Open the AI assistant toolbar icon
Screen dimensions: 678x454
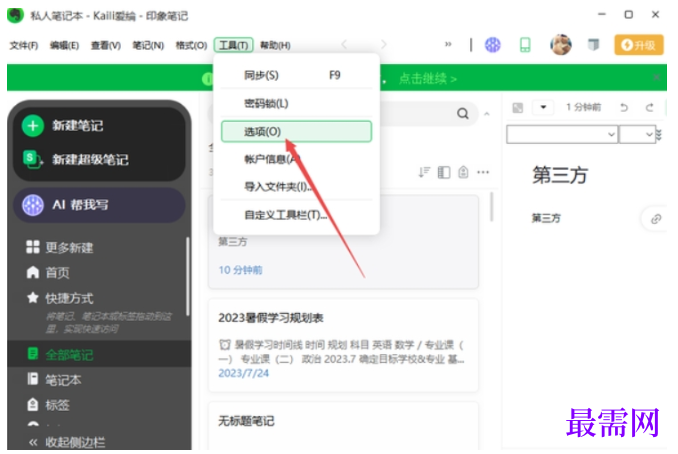tap(493, 45)
